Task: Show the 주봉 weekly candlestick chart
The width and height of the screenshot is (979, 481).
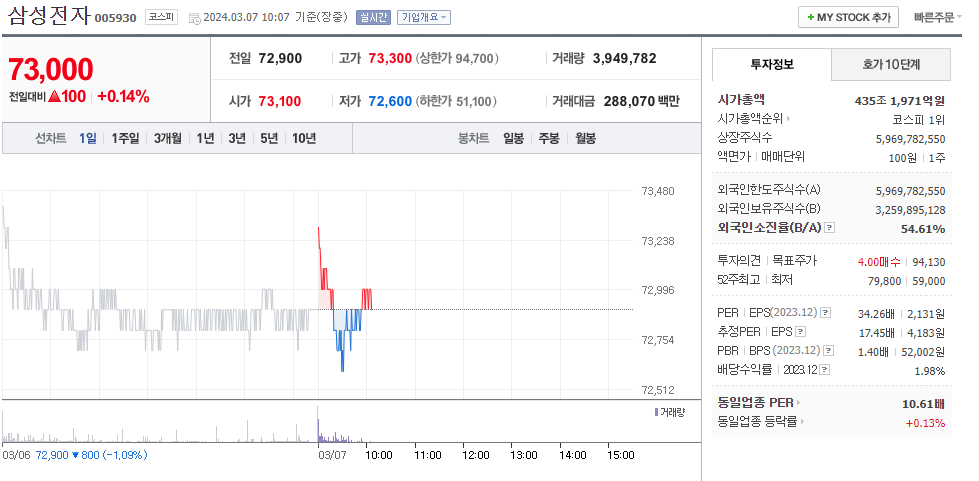Action: [549, 138]
